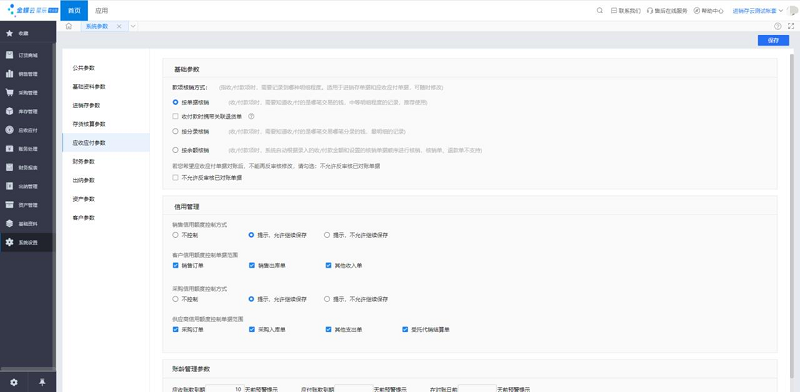
Task: Uncheck 销售出库单 checkbox
Action: point(252,265)
